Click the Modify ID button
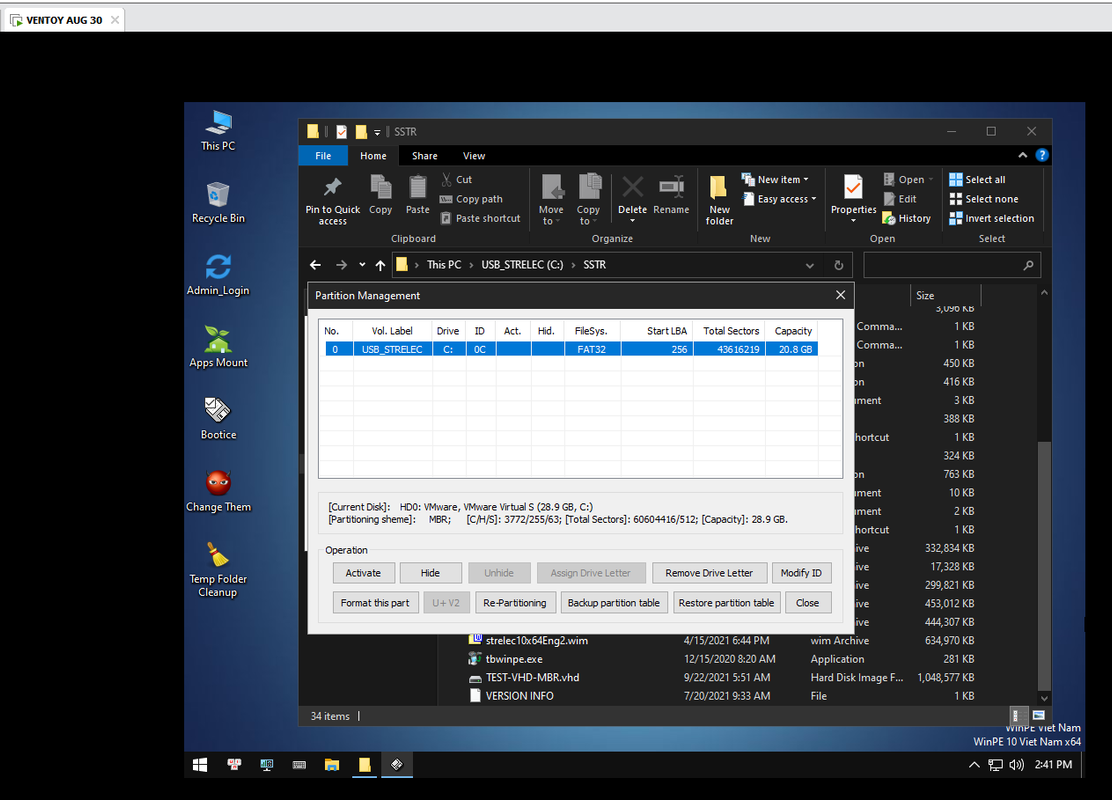The width and height of the screenshot is (1112, 800). pos(801,573)
